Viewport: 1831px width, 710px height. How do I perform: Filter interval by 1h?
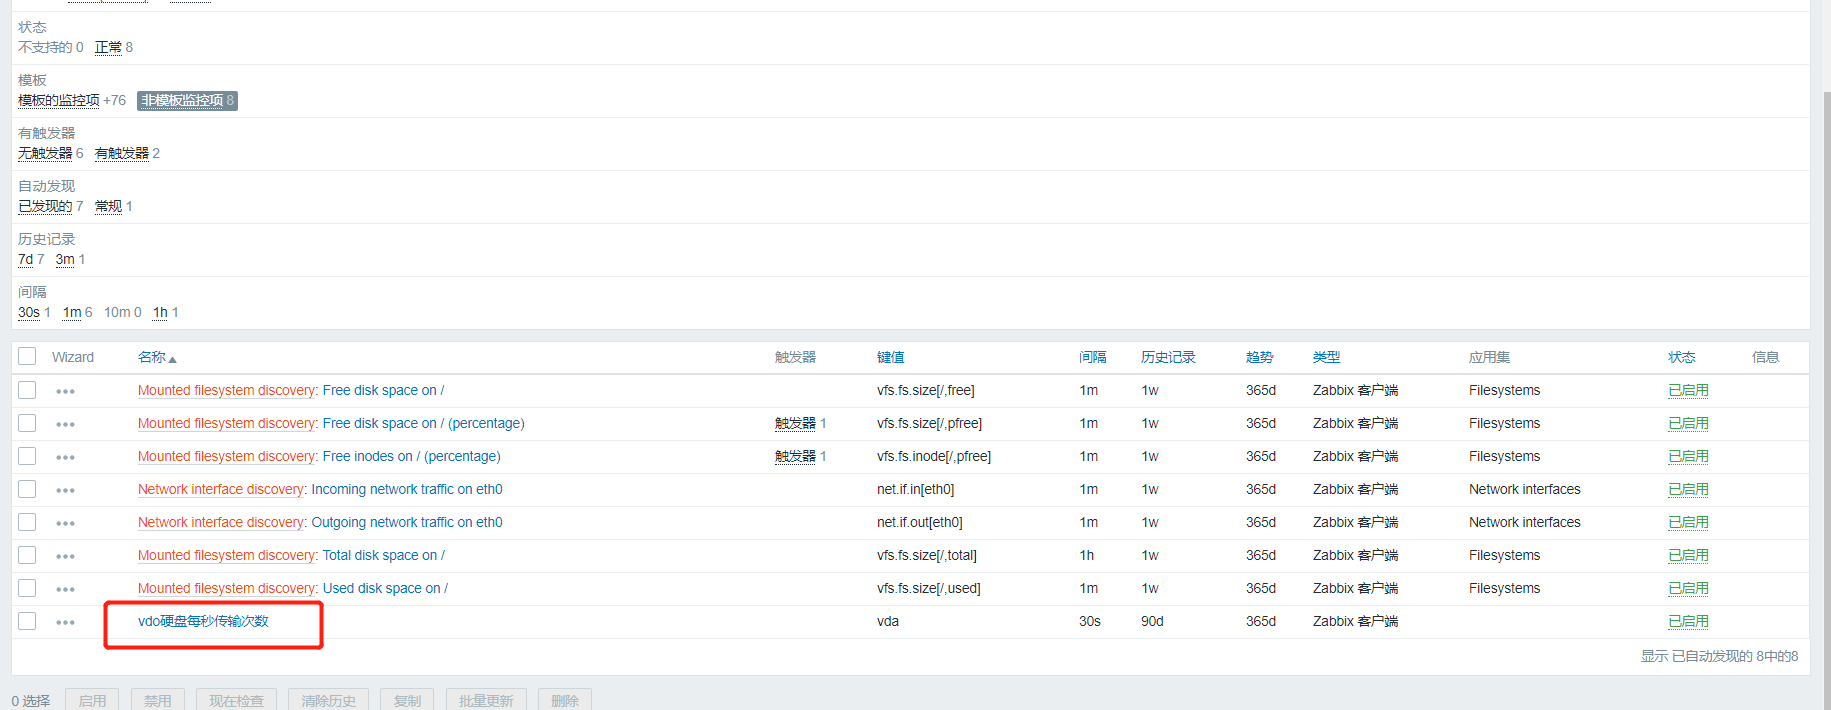coord(160,312)
